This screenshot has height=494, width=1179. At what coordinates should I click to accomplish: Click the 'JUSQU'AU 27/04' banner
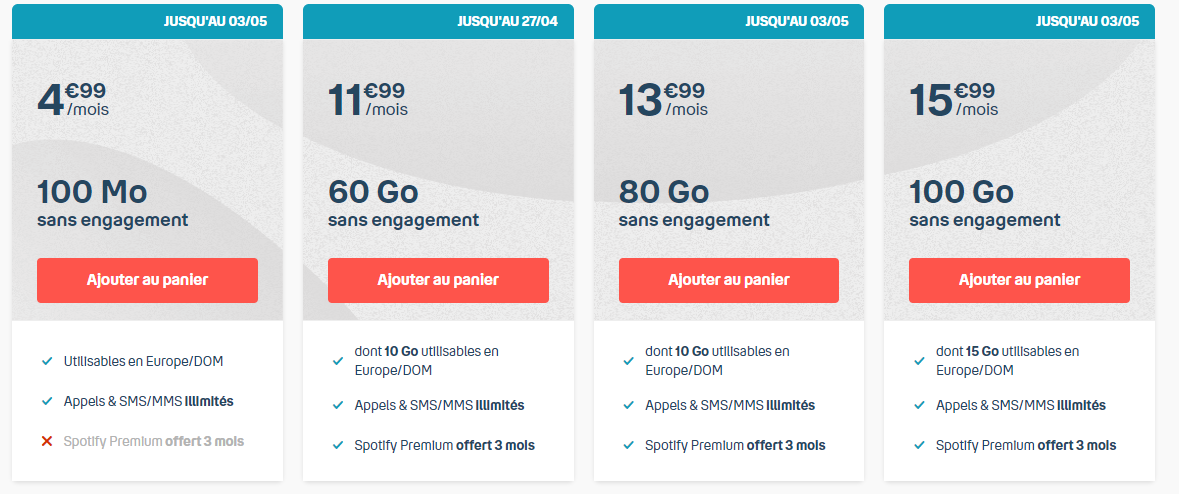tap(507, 21)
